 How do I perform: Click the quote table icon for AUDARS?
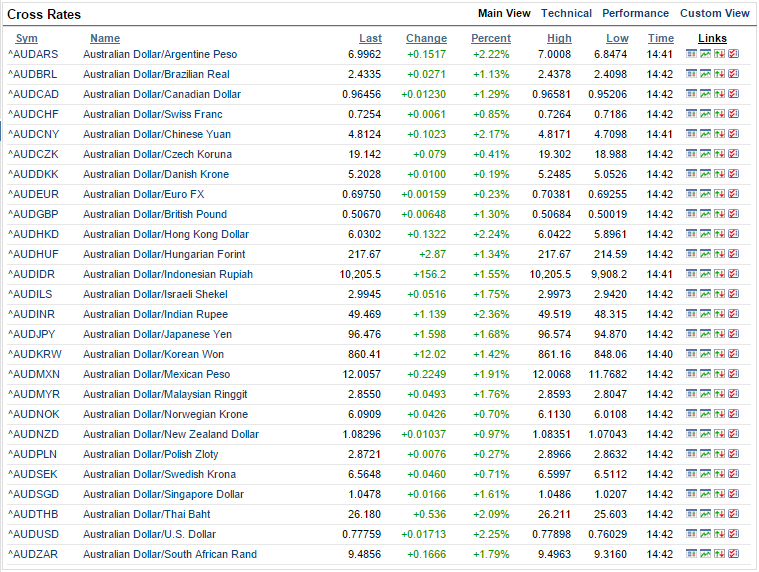pos(691,54)
